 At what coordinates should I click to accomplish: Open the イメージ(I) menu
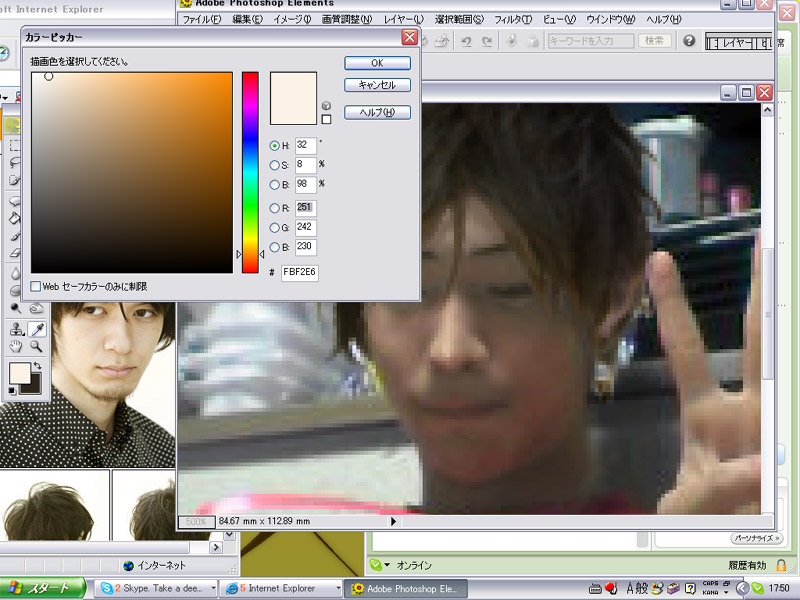tap(292, 19)
